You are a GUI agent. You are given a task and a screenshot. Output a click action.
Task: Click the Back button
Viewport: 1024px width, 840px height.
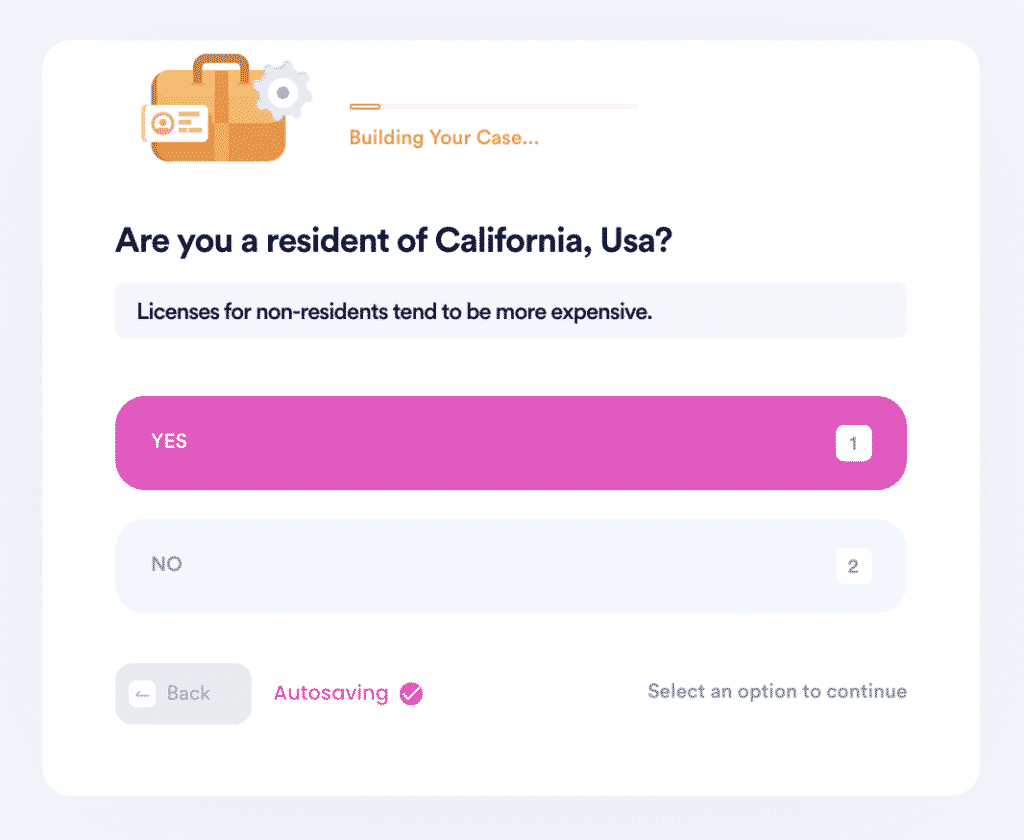[x=183, y=693]
